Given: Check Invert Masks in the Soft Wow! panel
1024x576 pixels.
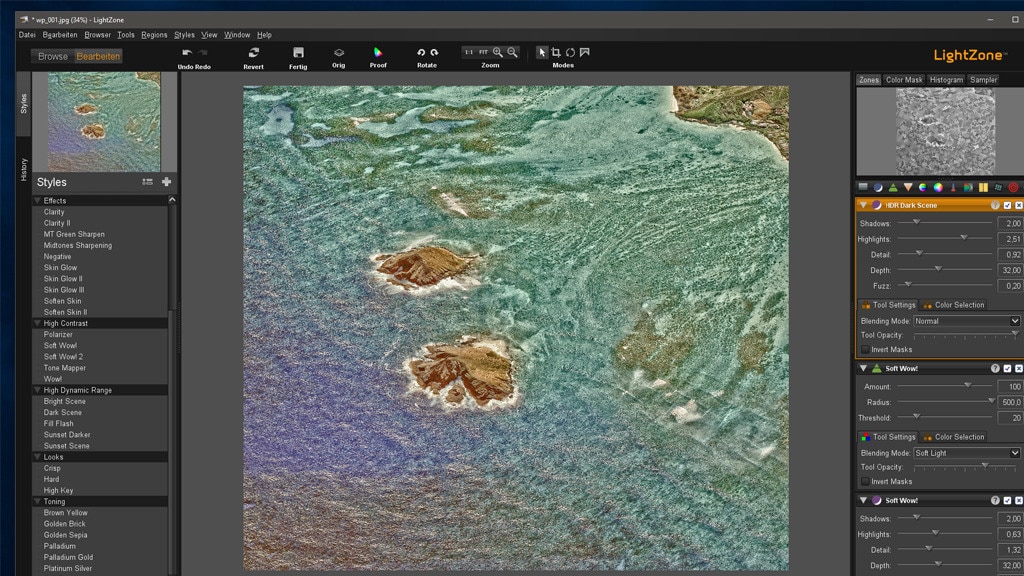Looking at the screenshot, I should 864,481.
